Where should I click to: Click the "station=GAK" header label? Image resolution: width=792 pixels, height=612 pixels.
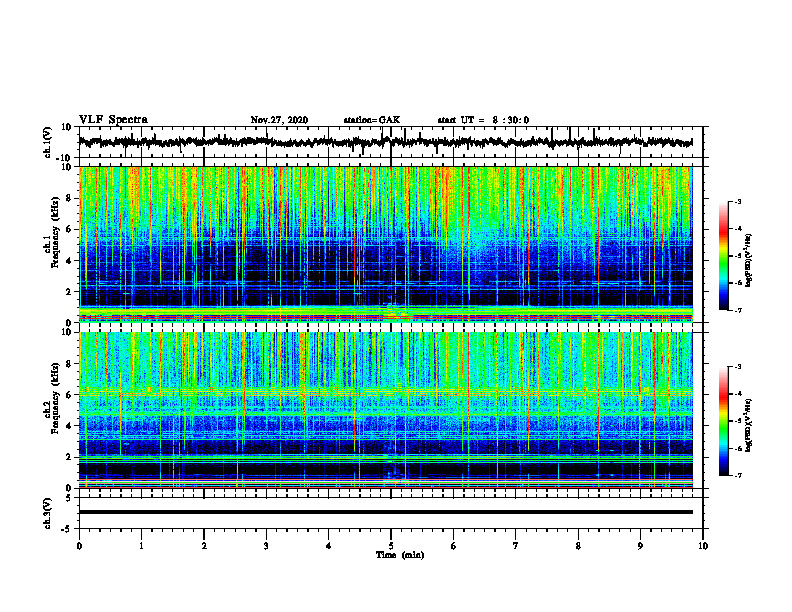[x=372, y=120]
